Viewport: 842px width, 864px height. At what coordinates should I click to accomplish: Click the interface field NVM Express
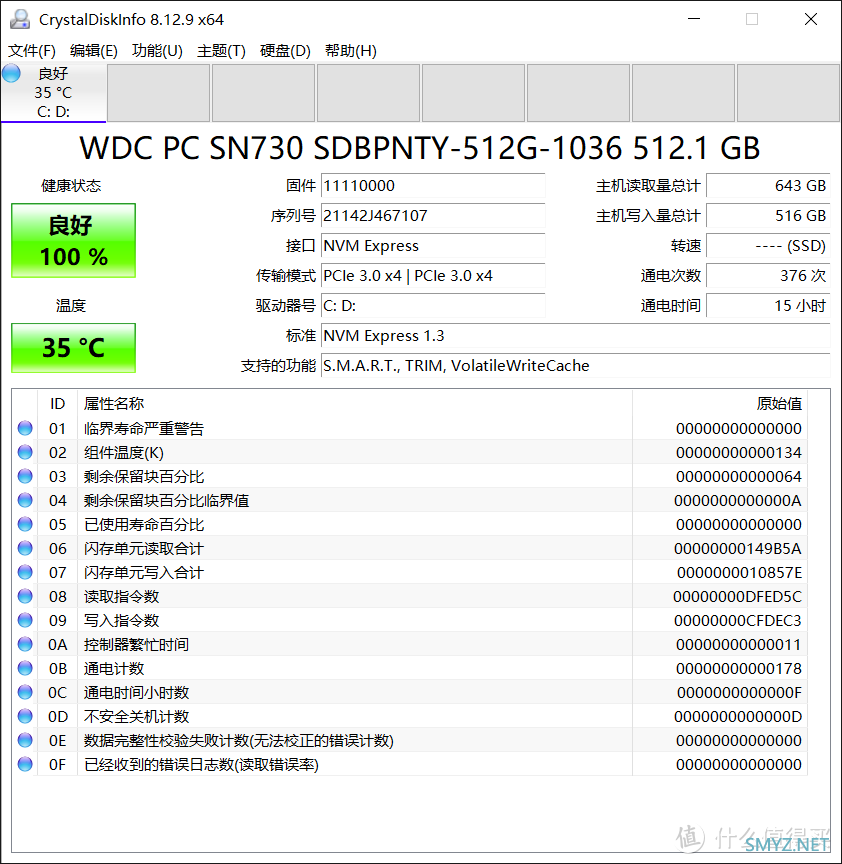(x=433, y=246)
